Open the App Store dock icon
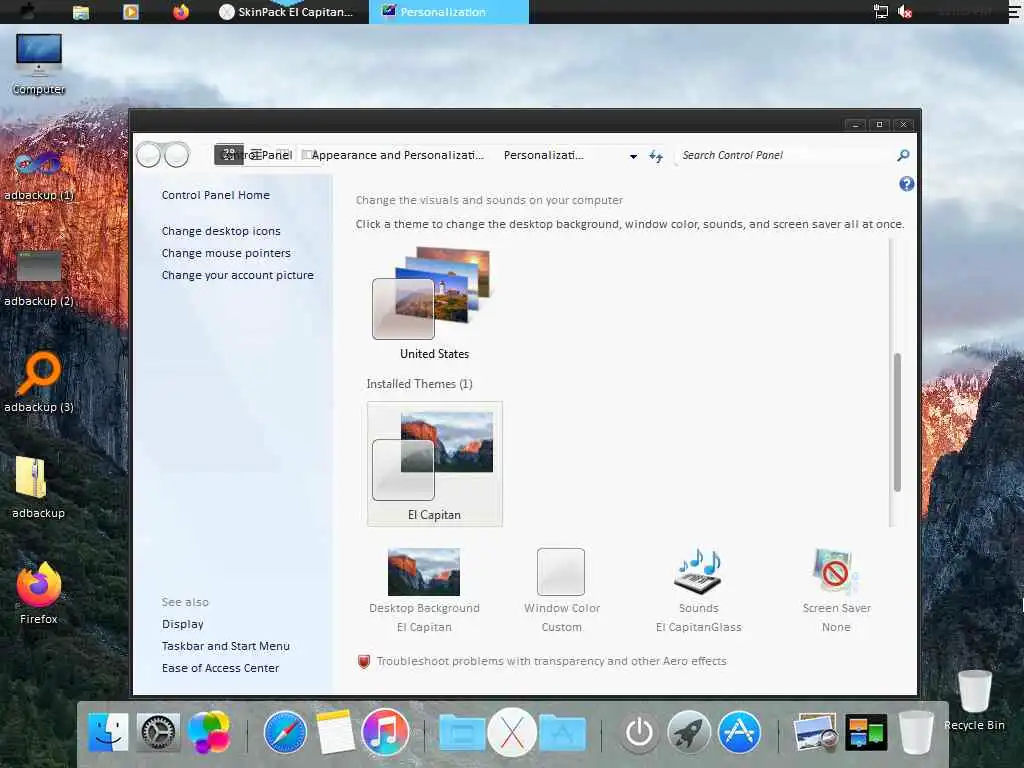Screen dimensions: 1024x768 (739, 732)
